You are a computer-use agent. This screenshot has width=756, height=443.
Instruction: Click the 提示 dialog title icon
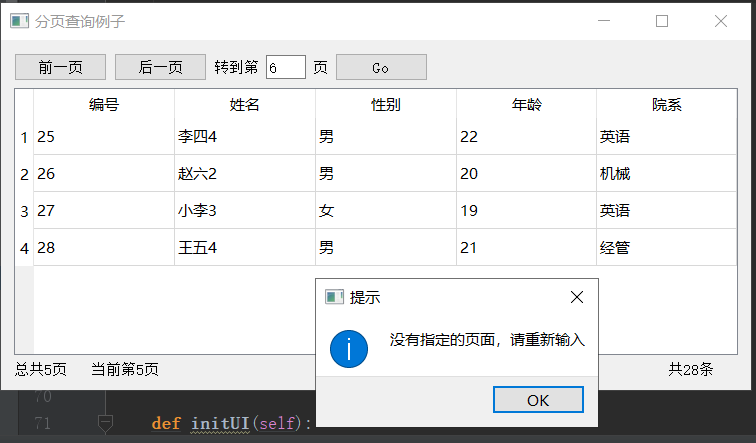pyautogui.click(x=334, y=297)
